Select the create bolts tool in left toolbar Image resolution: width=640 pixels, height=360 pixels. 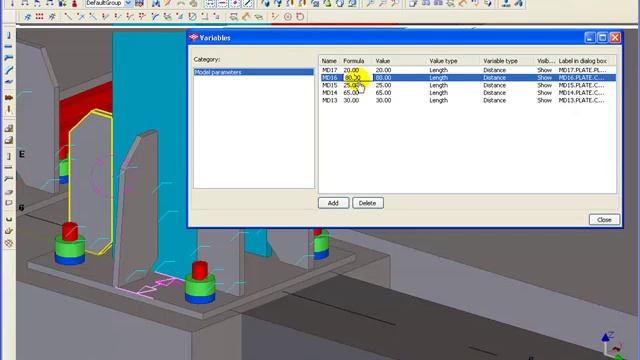(9, 98)
